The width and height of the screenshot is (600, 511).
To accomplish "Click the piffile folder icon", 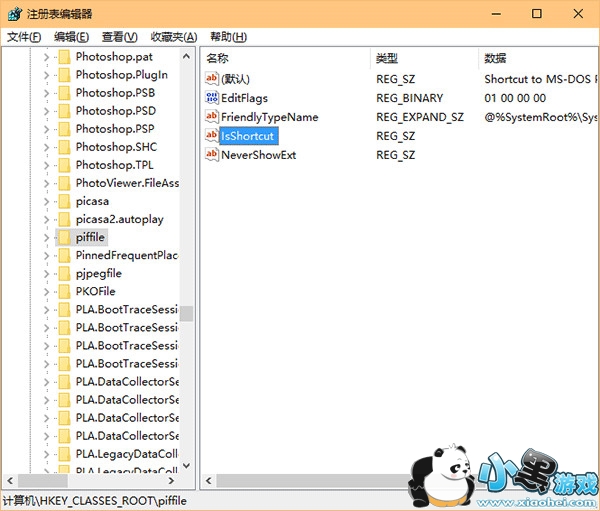I will (64, 237).
